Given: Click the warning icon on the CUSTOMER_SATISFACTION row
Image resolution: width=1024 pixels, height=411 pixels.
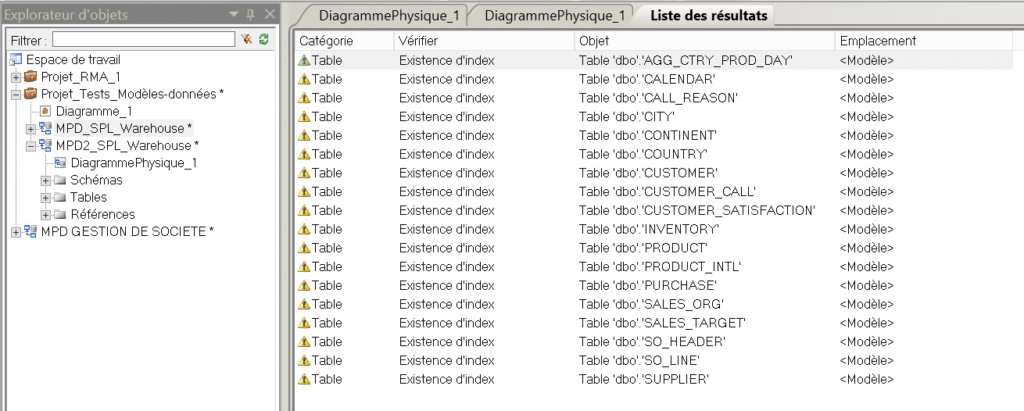Looking at the screenshot, I should coord(304,210).
